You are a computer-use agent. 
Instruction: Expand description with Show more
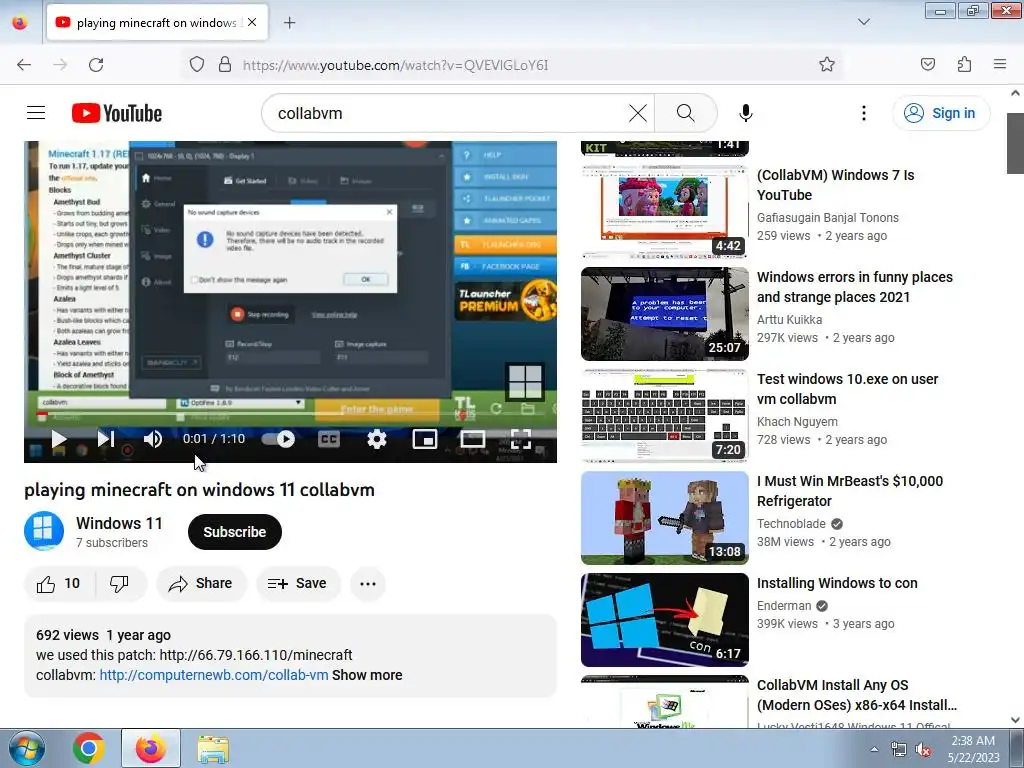367,675
